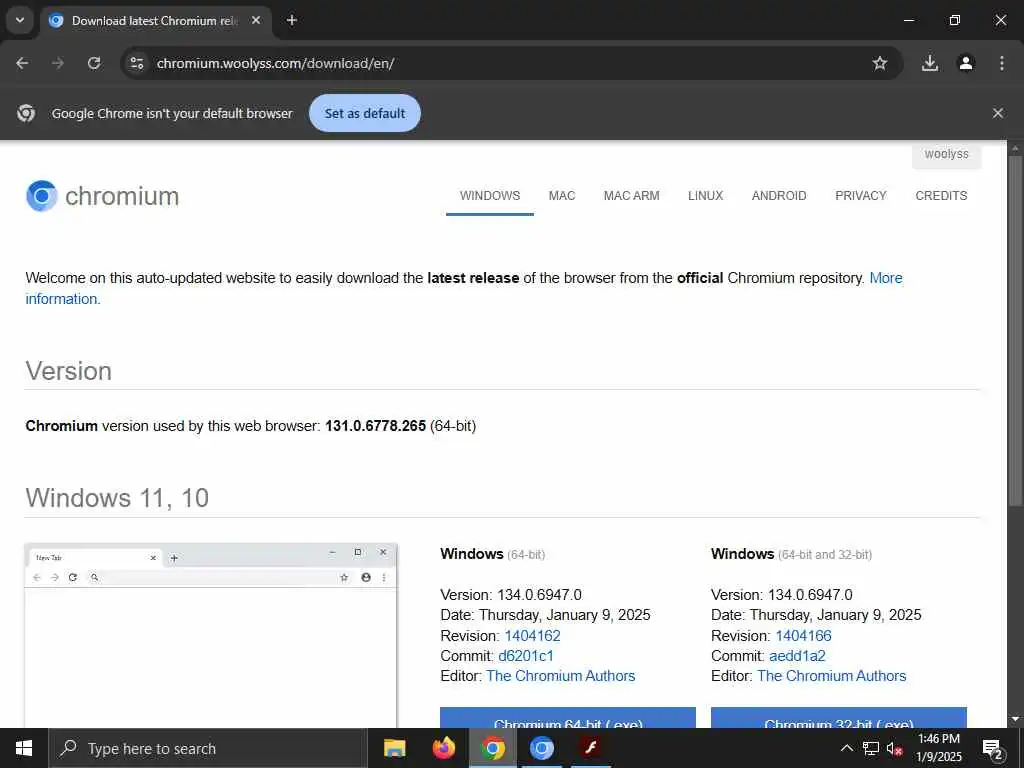The image size is (1024, 768).
Task: Open Firefox from the taskbar
Action: pos(444,748)
